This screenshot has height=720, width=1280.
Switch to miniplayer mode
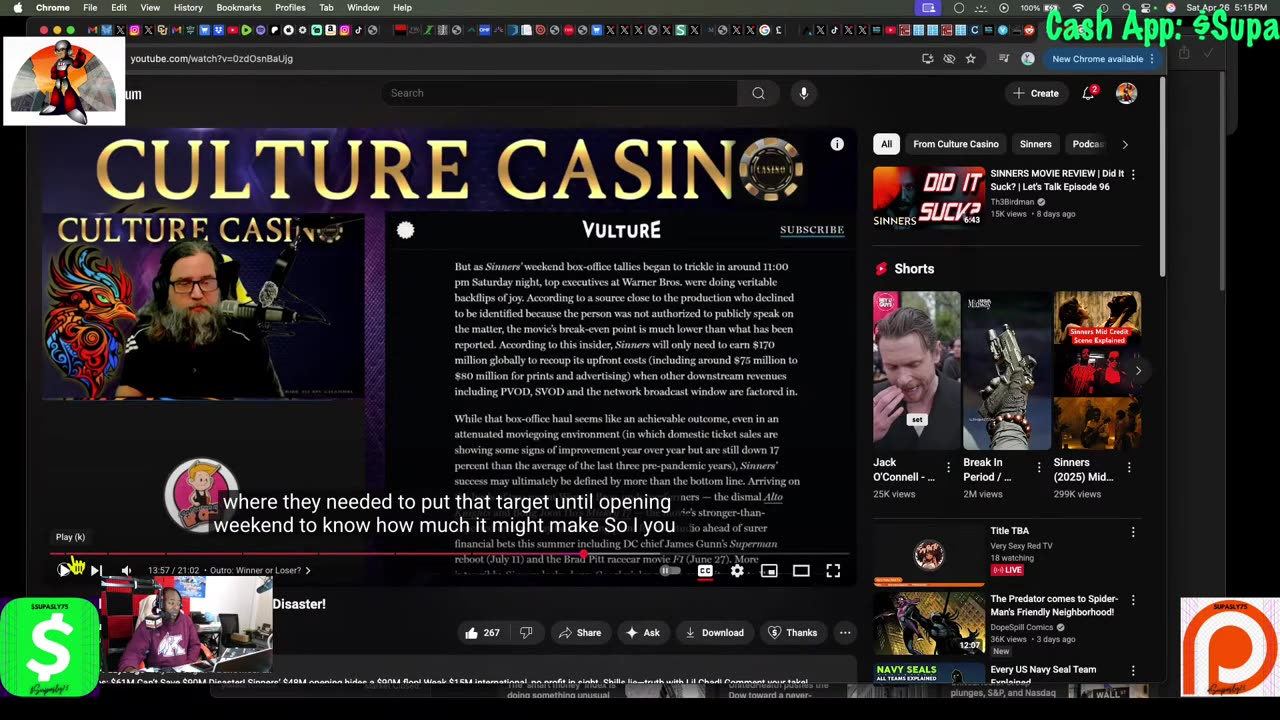click(x=769, y=571)
